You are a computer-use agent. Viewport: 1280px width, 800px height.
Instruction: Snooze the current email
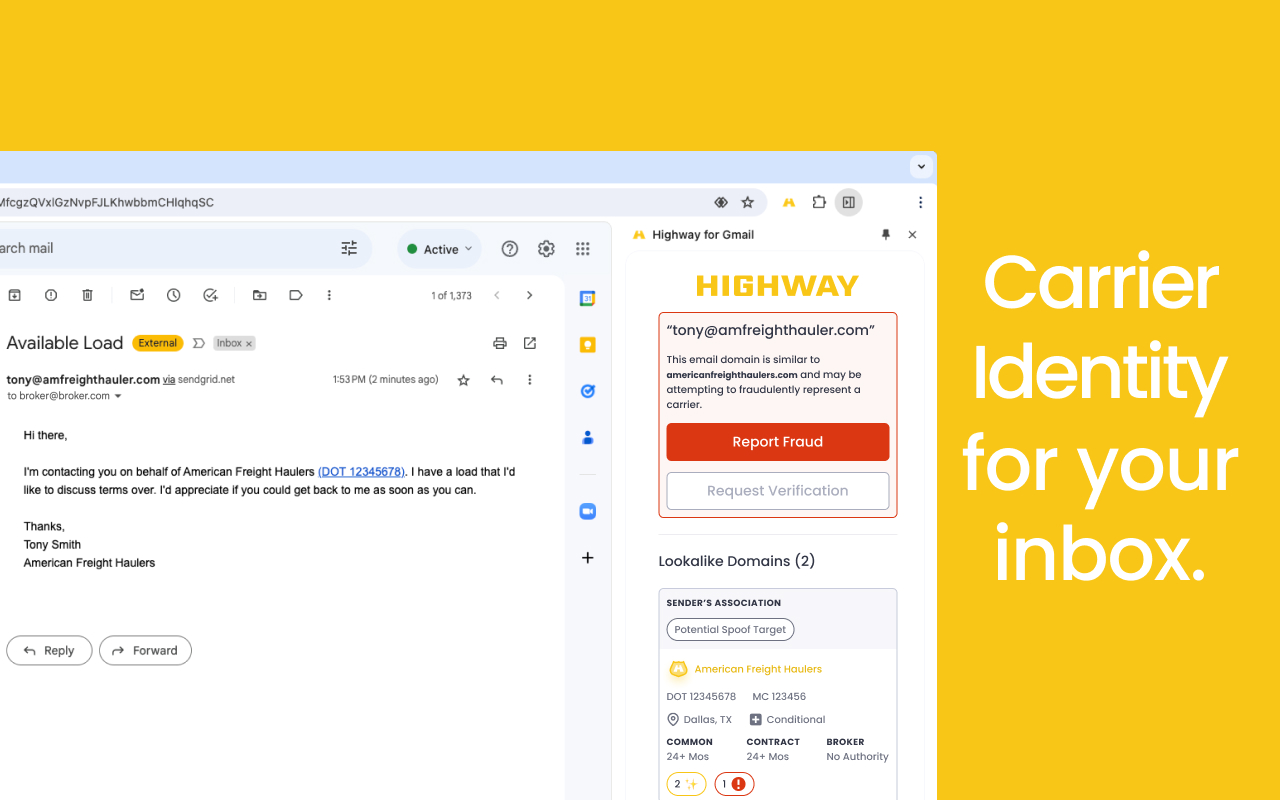(x=171, y=294)
